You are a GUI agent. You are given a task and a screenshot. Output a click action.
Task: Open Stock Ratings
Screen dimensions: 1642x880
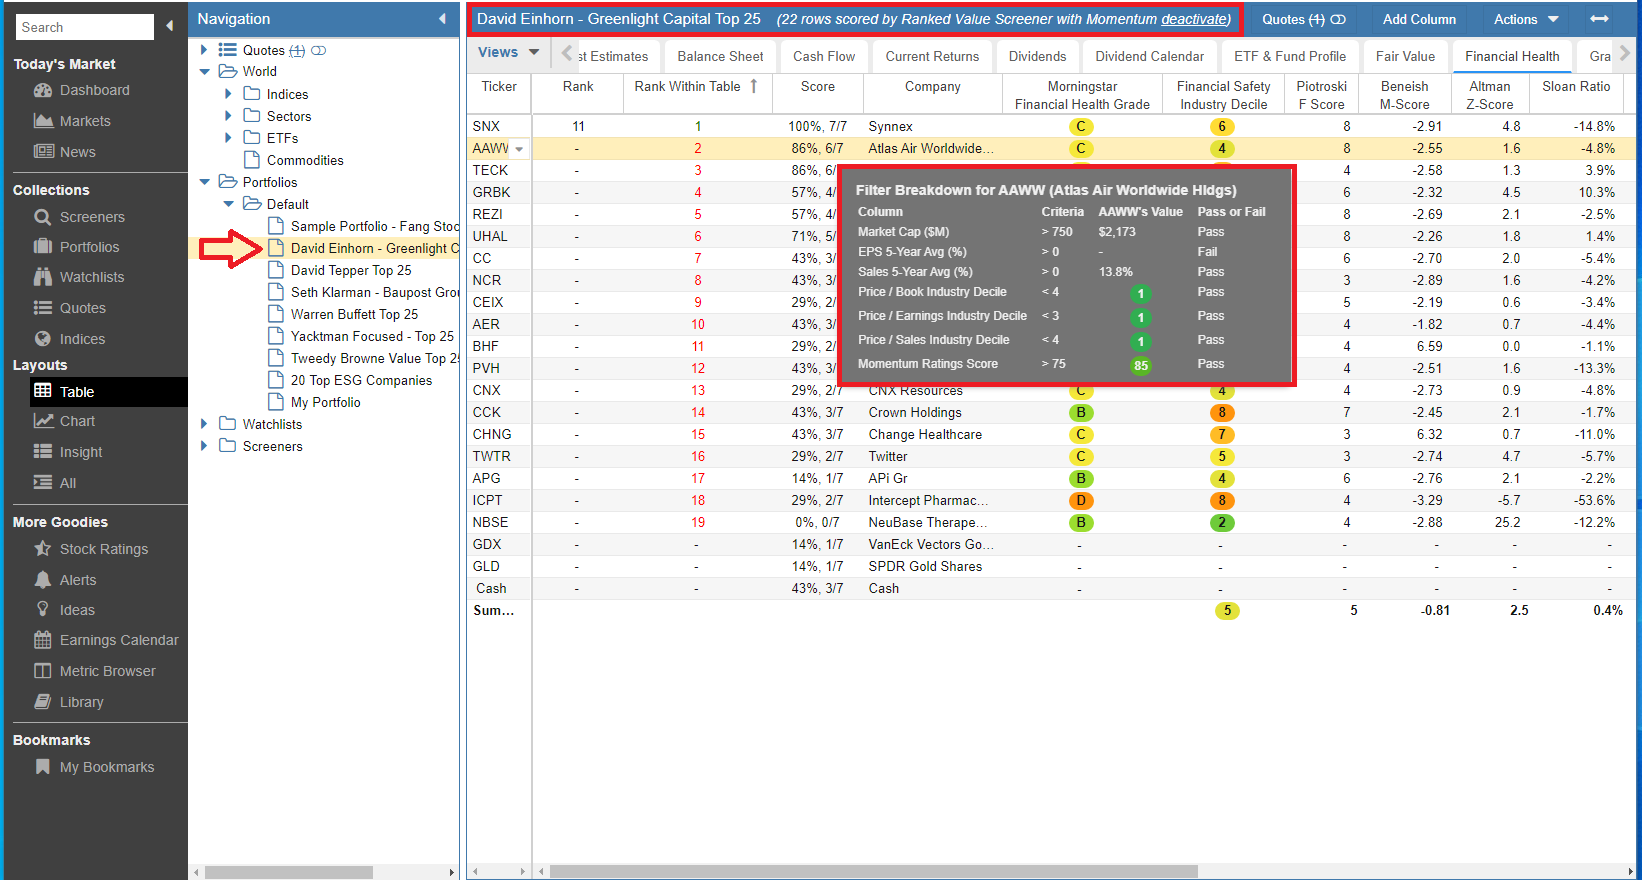click(x=104, y=549)
